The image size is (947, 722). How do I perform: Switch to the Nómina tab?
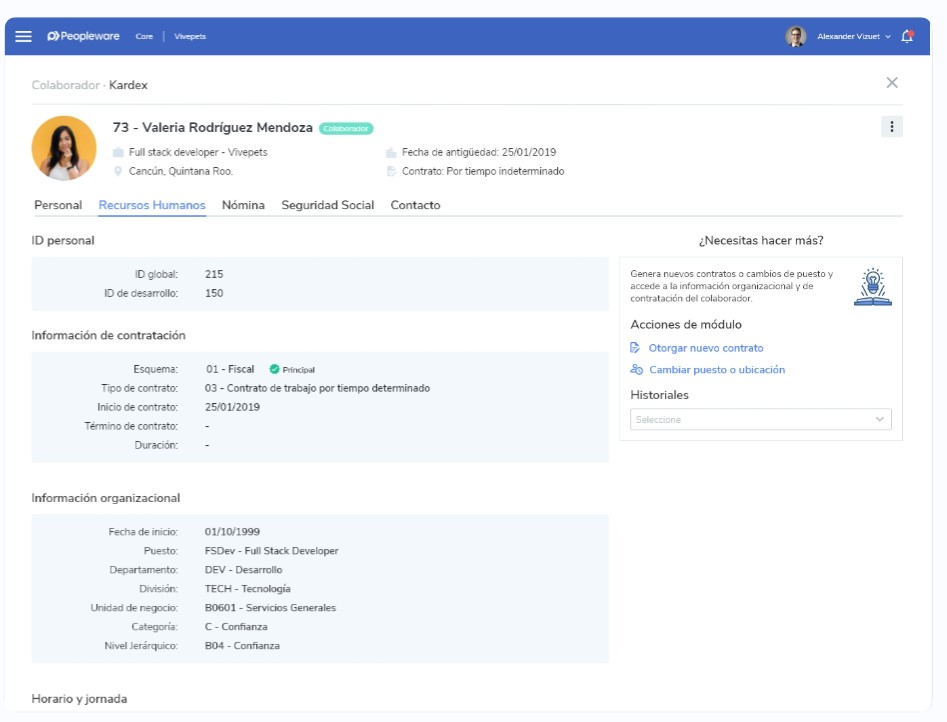coord(243,205)
